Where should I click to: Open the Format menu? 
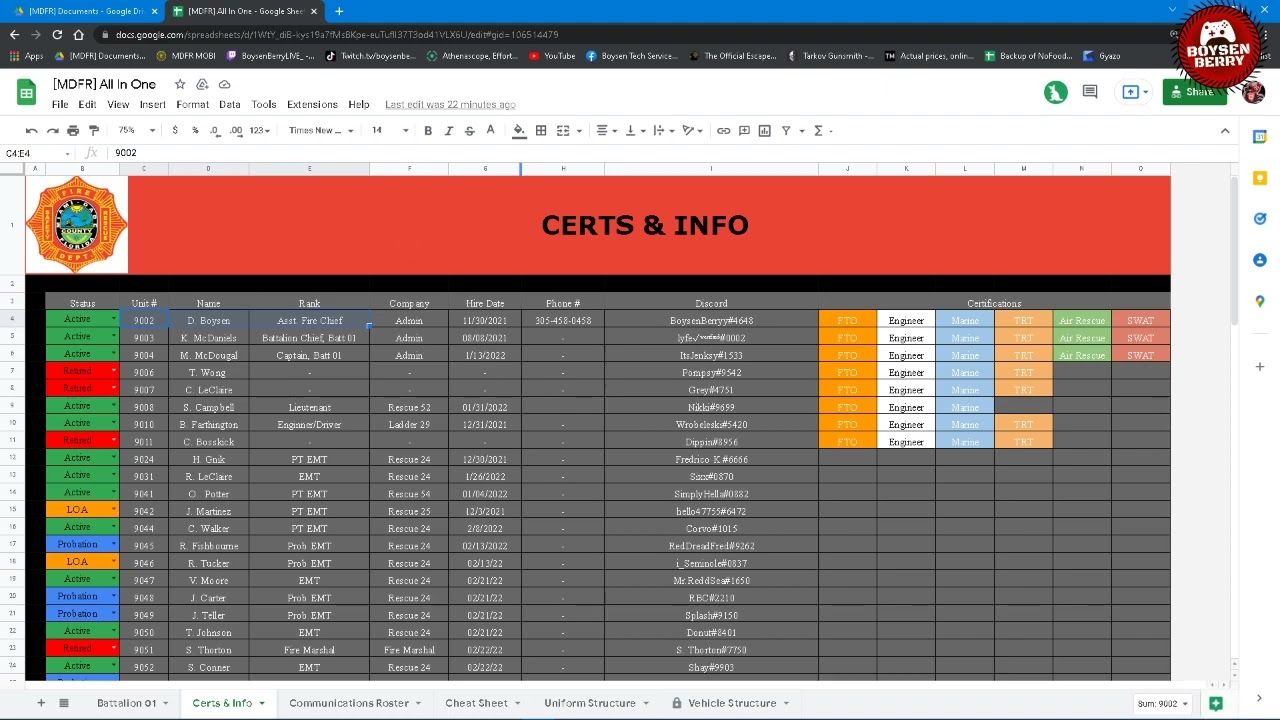[x=193, y=104]
